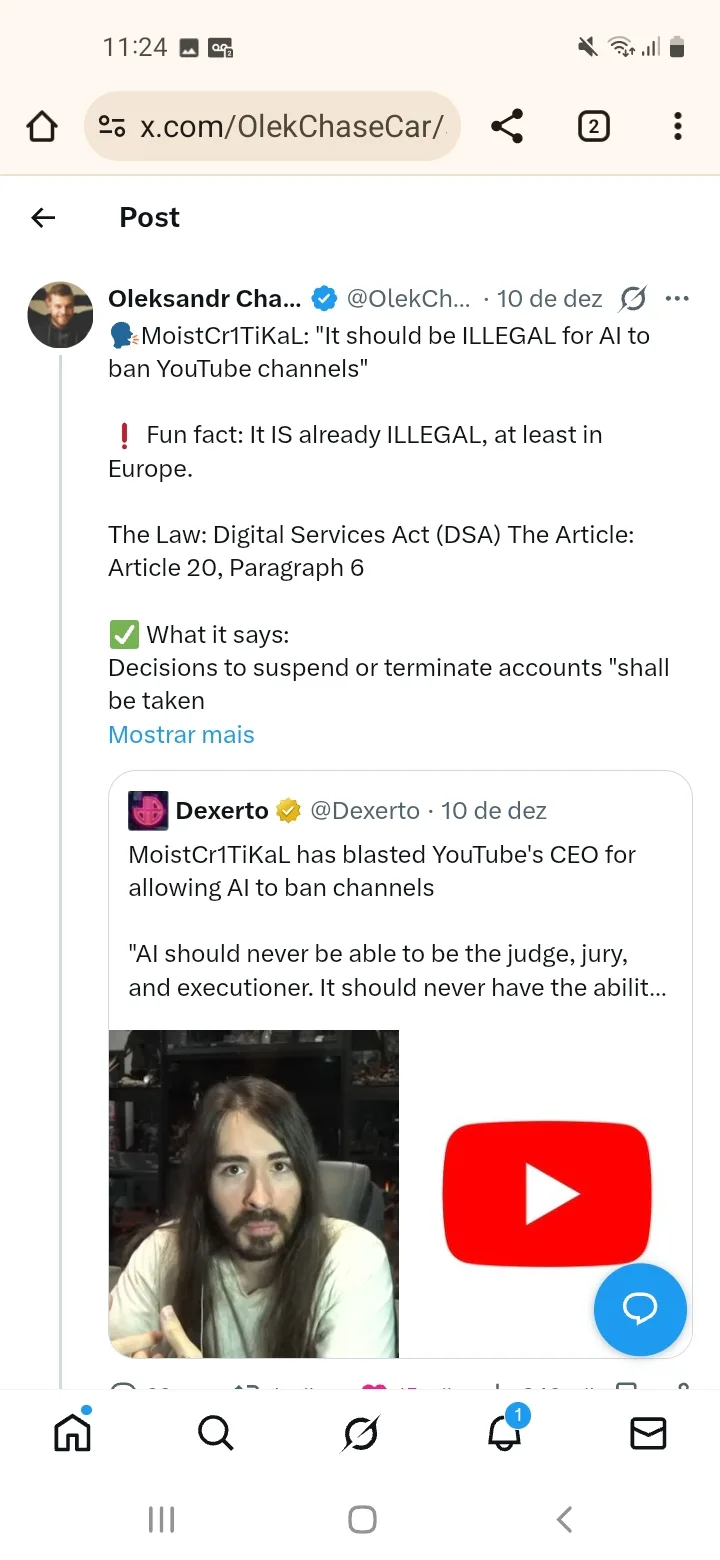The image size is (720, 1560).
Task: Open the quoted MoistCr1TiKaL image
Action: (x=254, y=1193)
